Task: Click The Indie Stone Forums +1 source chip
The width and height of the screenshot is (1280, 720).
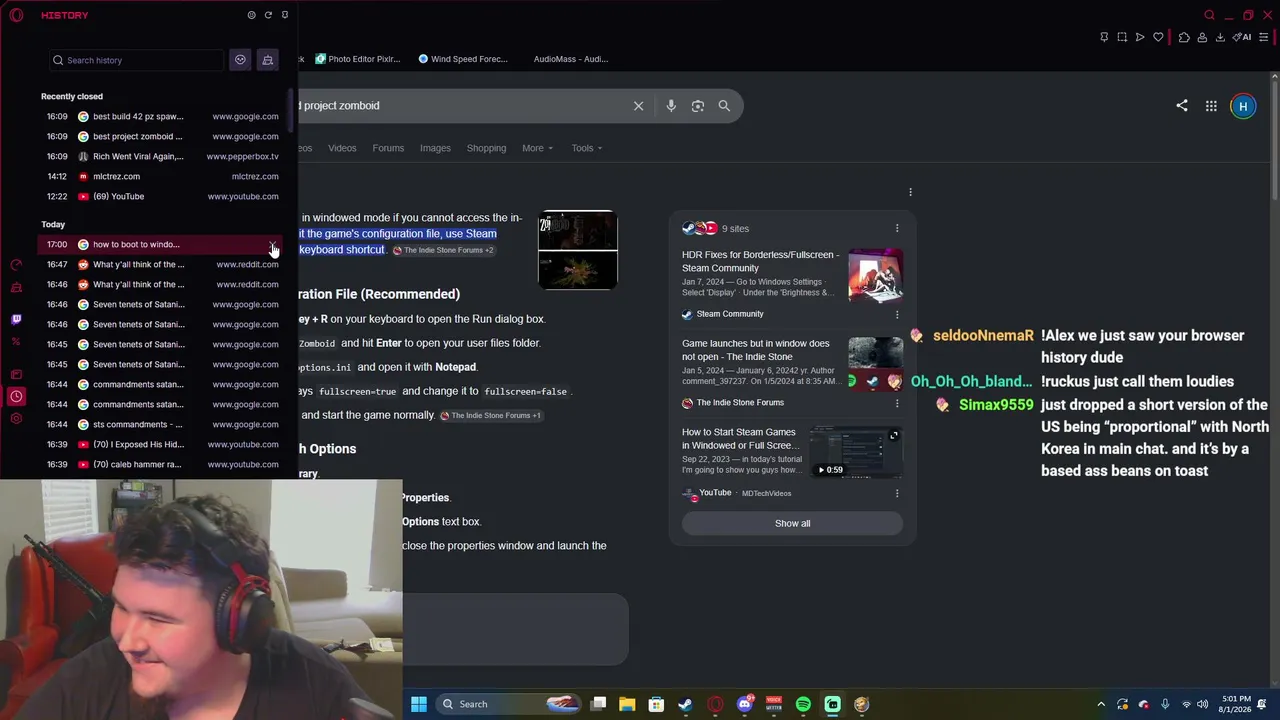Action: pyautogui.click(x=491, y=415)
